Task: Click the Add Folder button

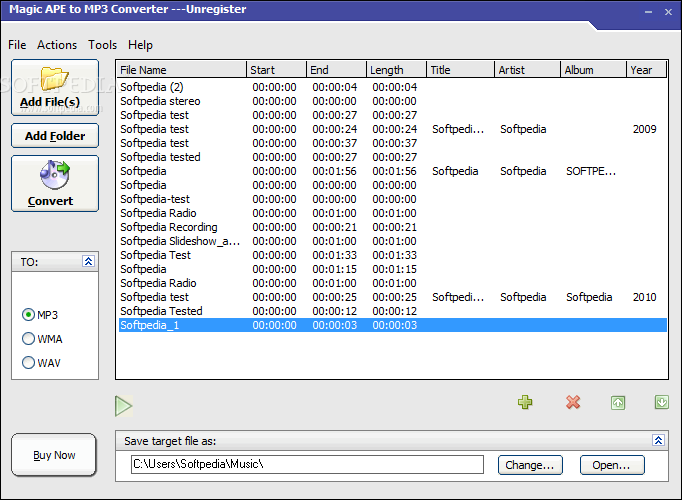Action: tap(55, 136)
